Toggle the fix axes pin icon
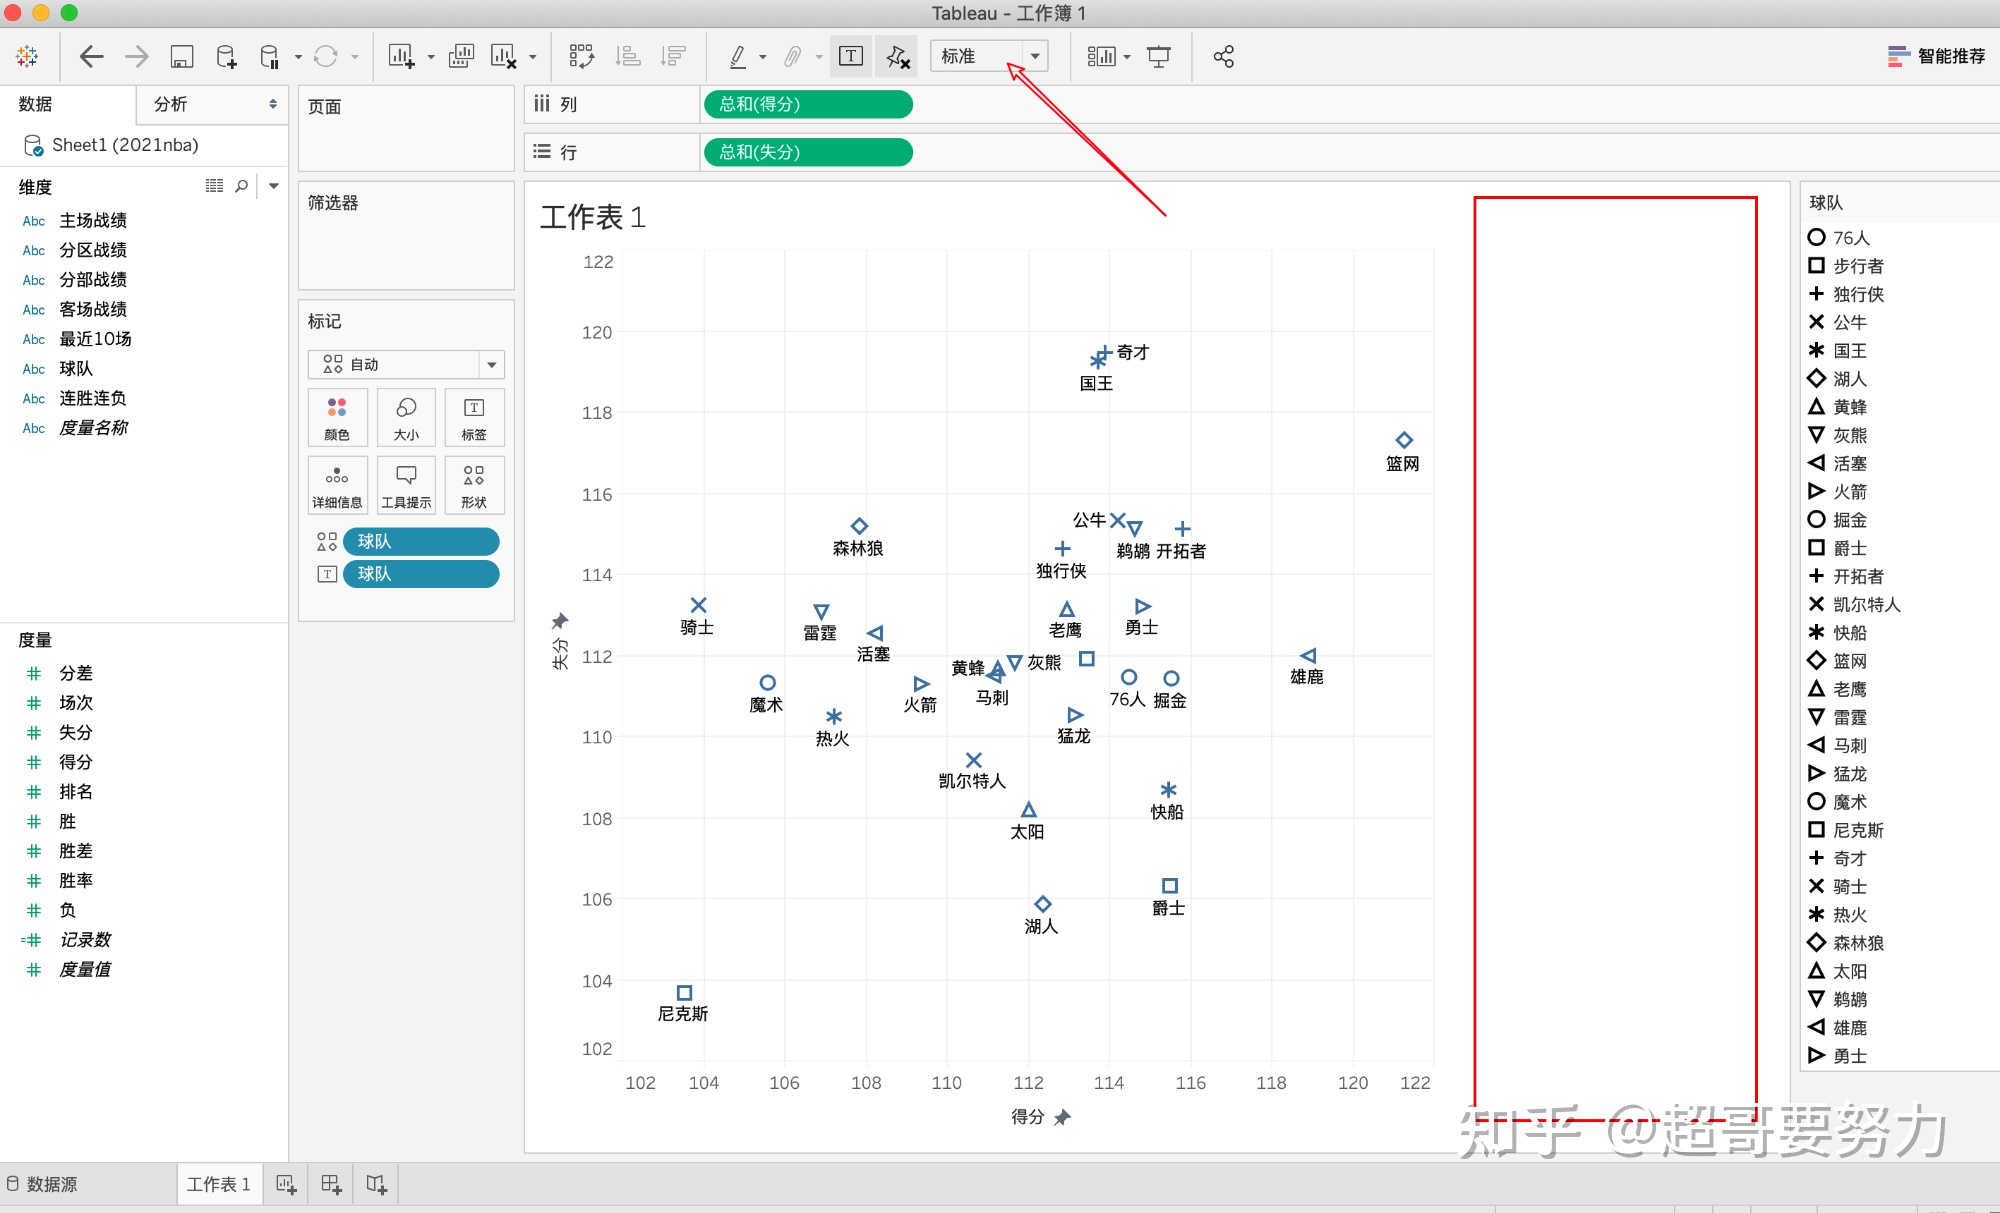Image resolution: width=2000 pixels, height=1213 pixels. tap(898, 56)
